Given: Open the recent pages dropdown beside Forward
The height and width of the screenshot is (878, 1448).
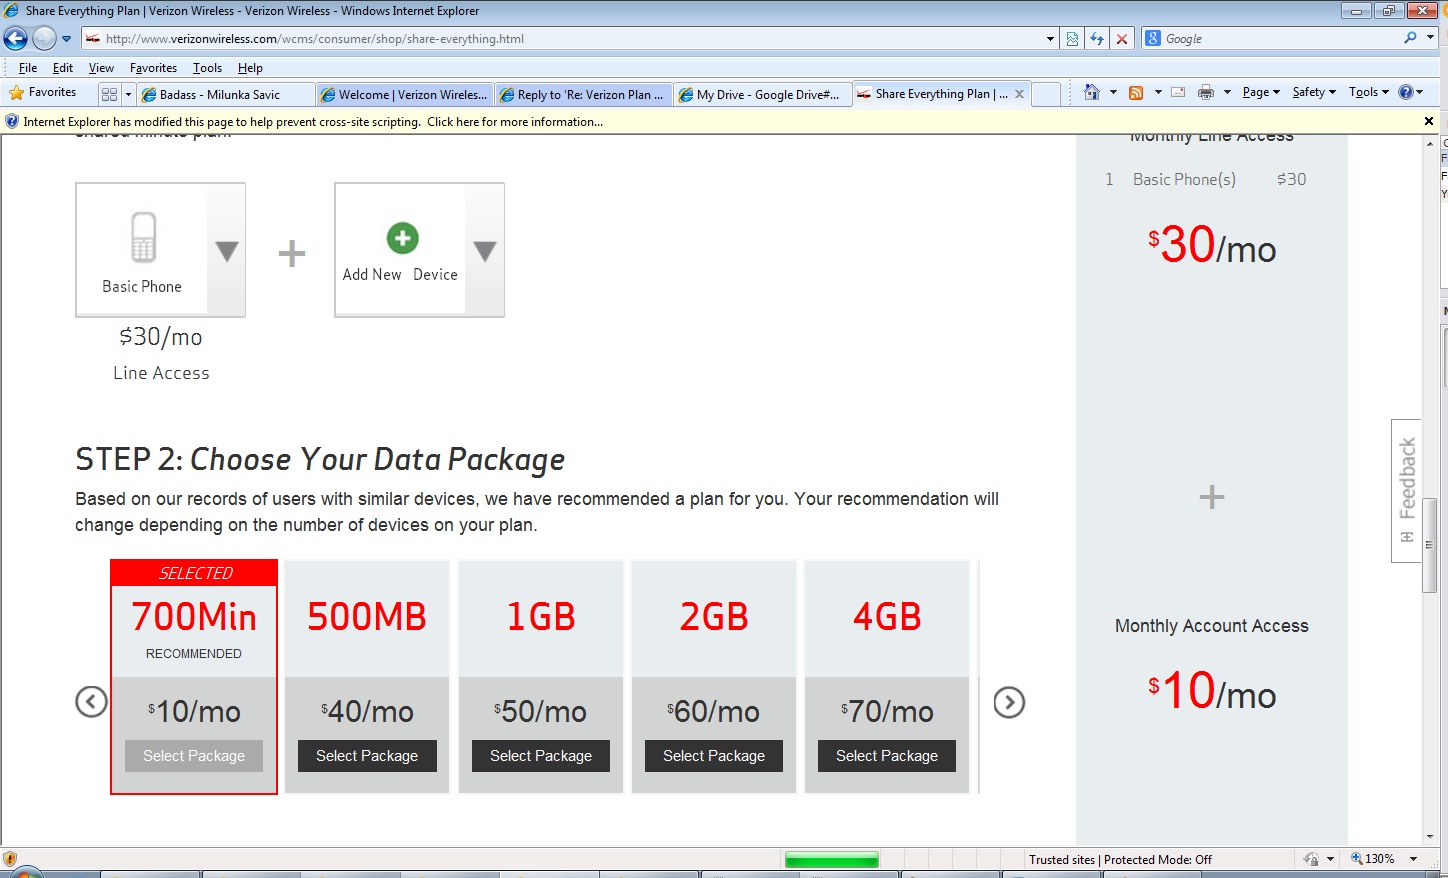Looking at the screenshot, I should click(x=67, y=39).
